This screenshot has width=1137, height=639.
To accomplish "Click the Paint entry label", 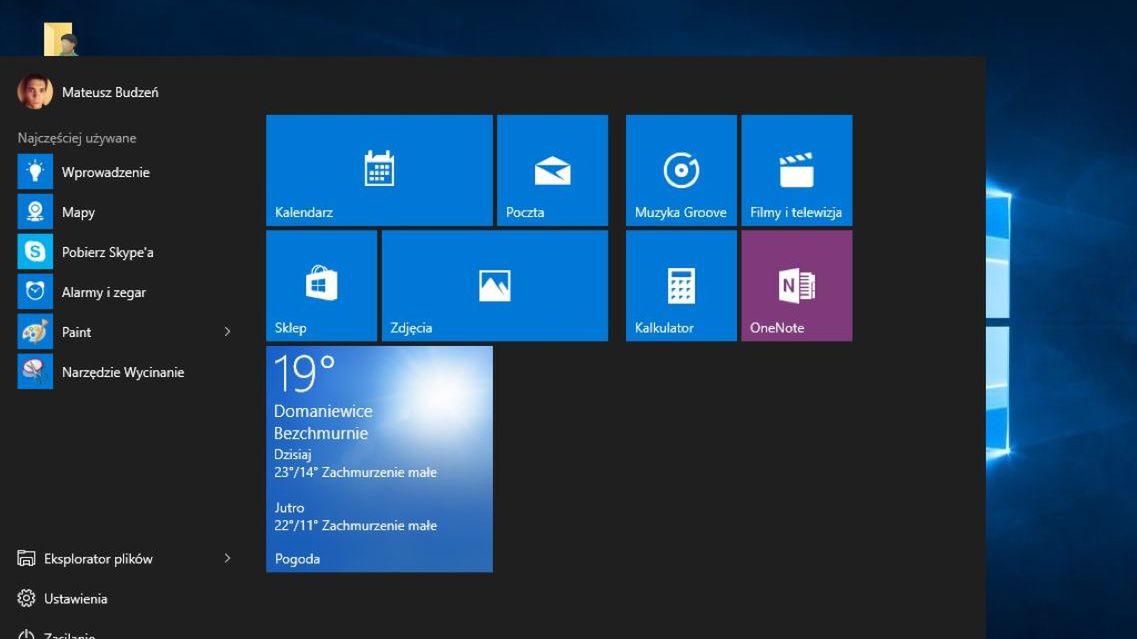I will point(76,332).
